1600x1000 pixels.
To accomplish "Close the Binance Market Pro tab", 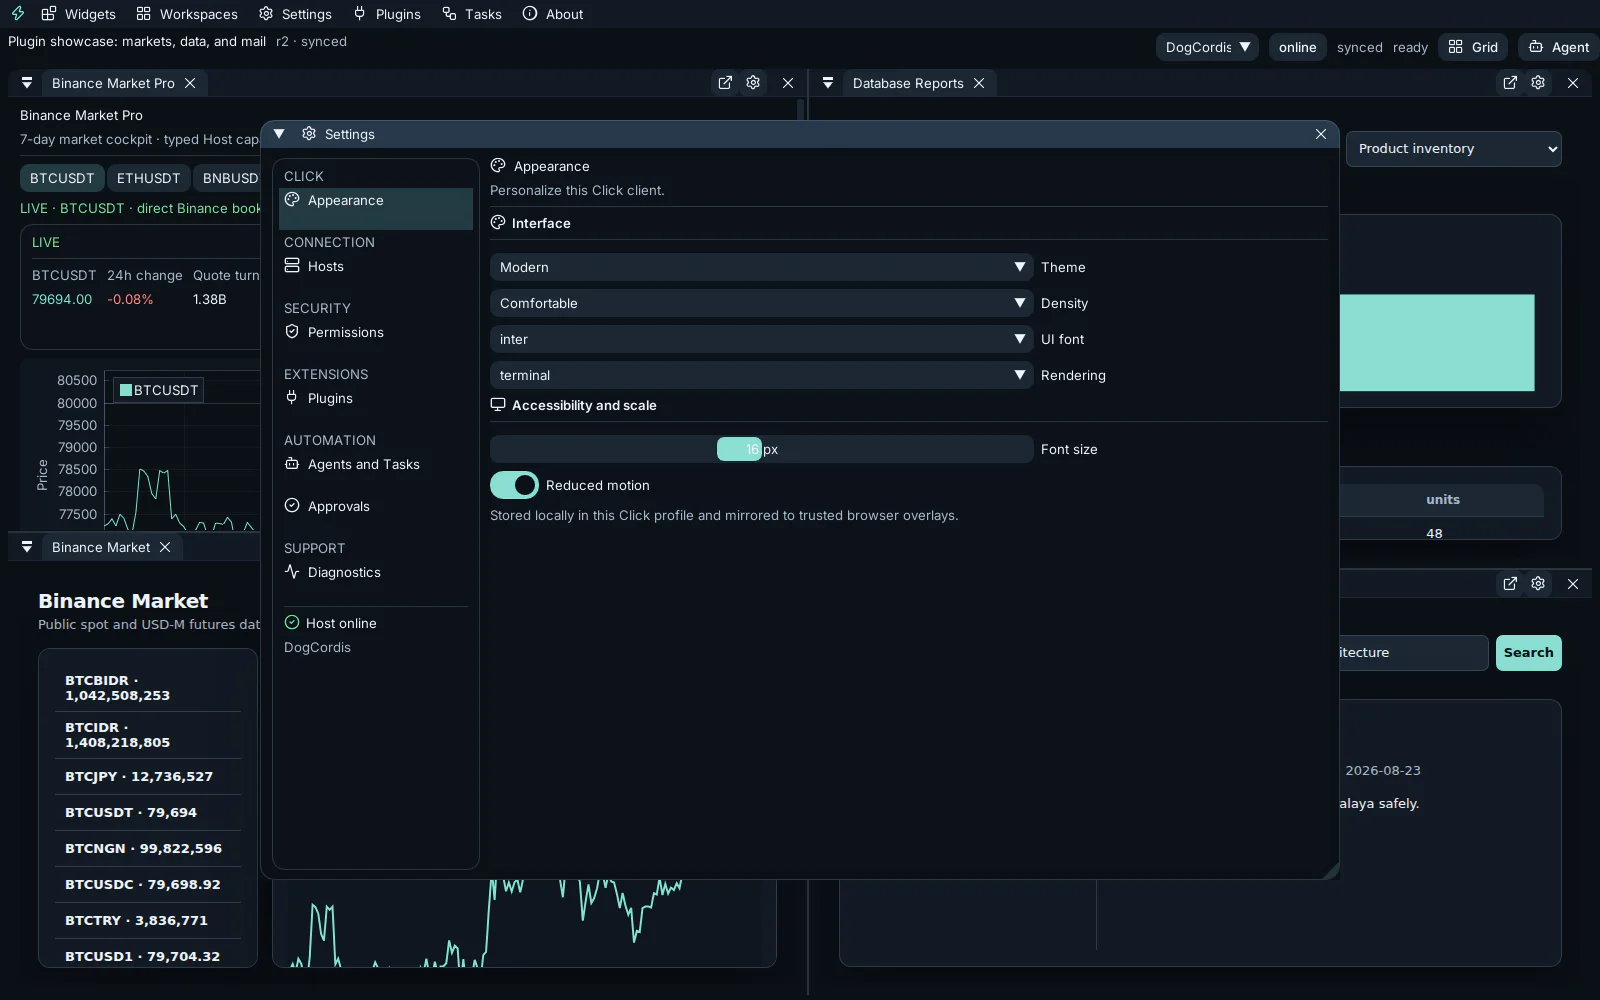I will 190,83.
